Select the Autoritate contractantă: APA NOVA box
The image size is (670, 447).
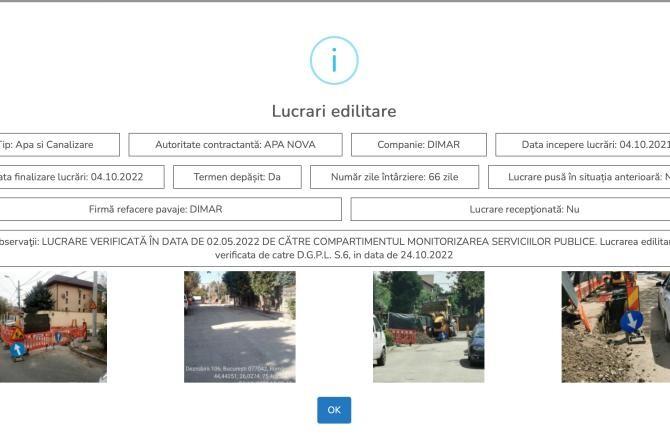click(x=235, y=145)
